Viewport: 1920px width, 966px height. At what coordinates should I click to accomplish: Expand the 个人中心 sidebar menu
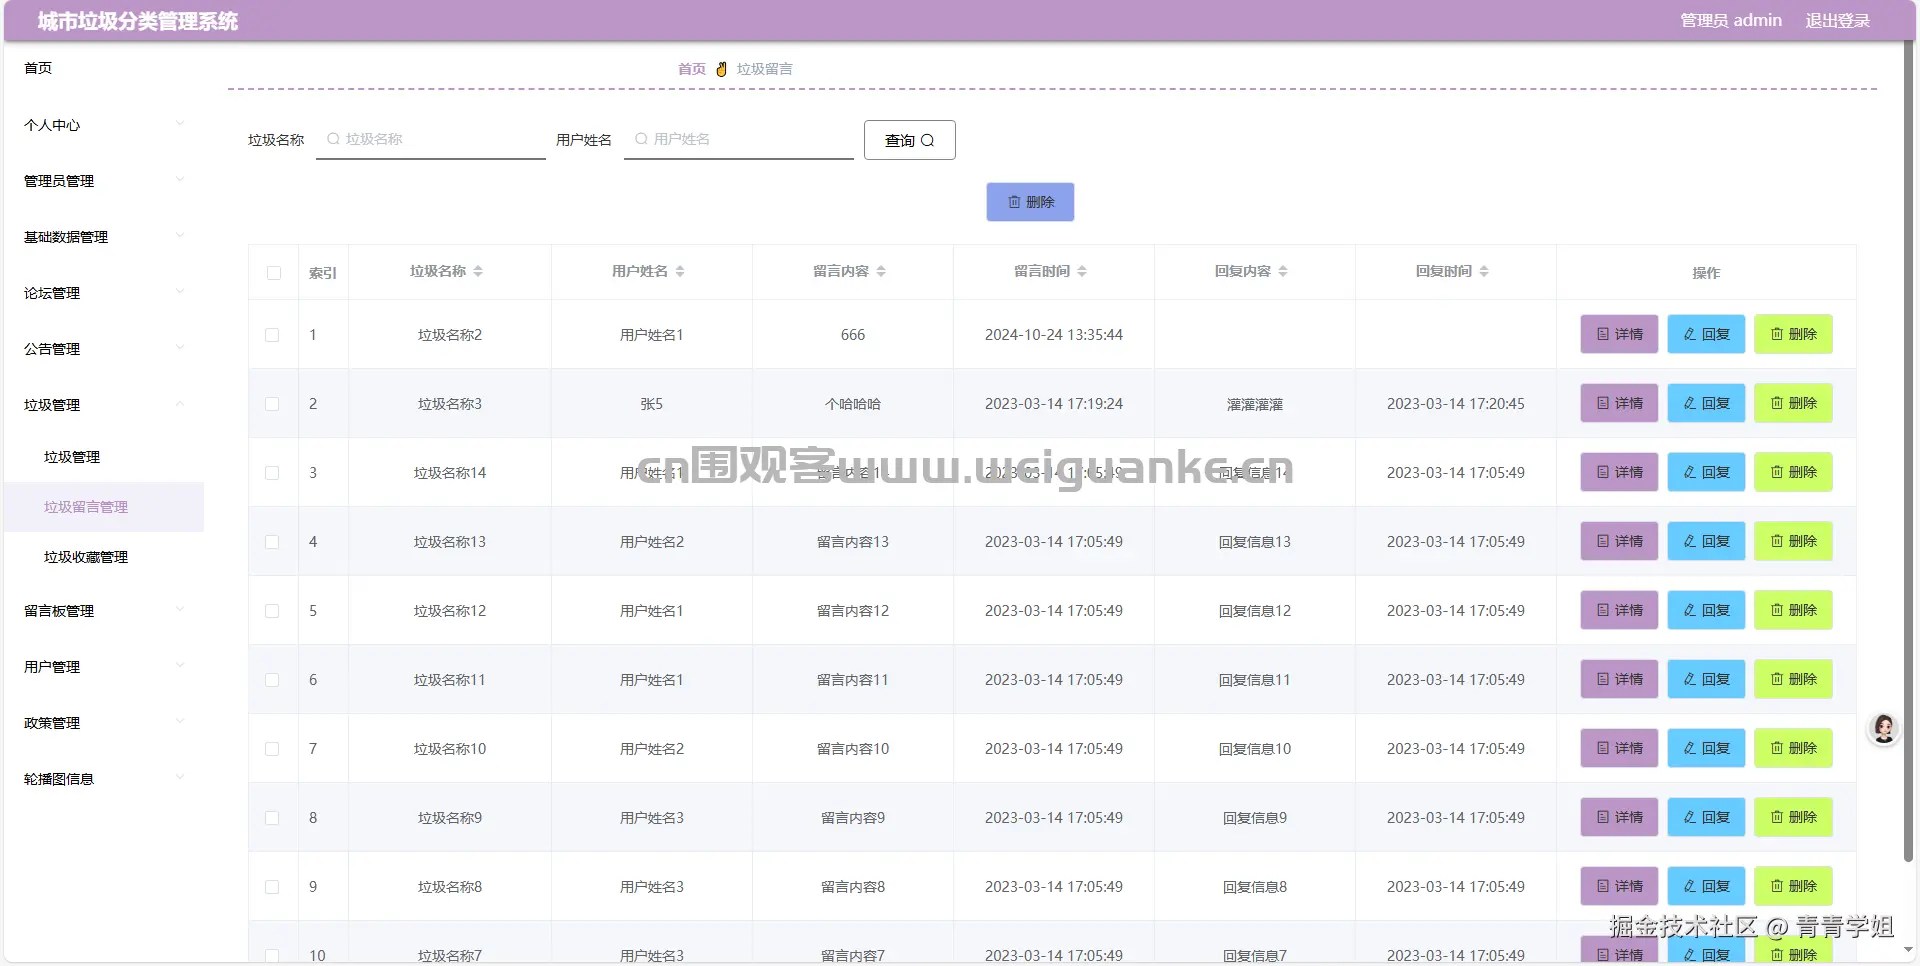[104, 125]
